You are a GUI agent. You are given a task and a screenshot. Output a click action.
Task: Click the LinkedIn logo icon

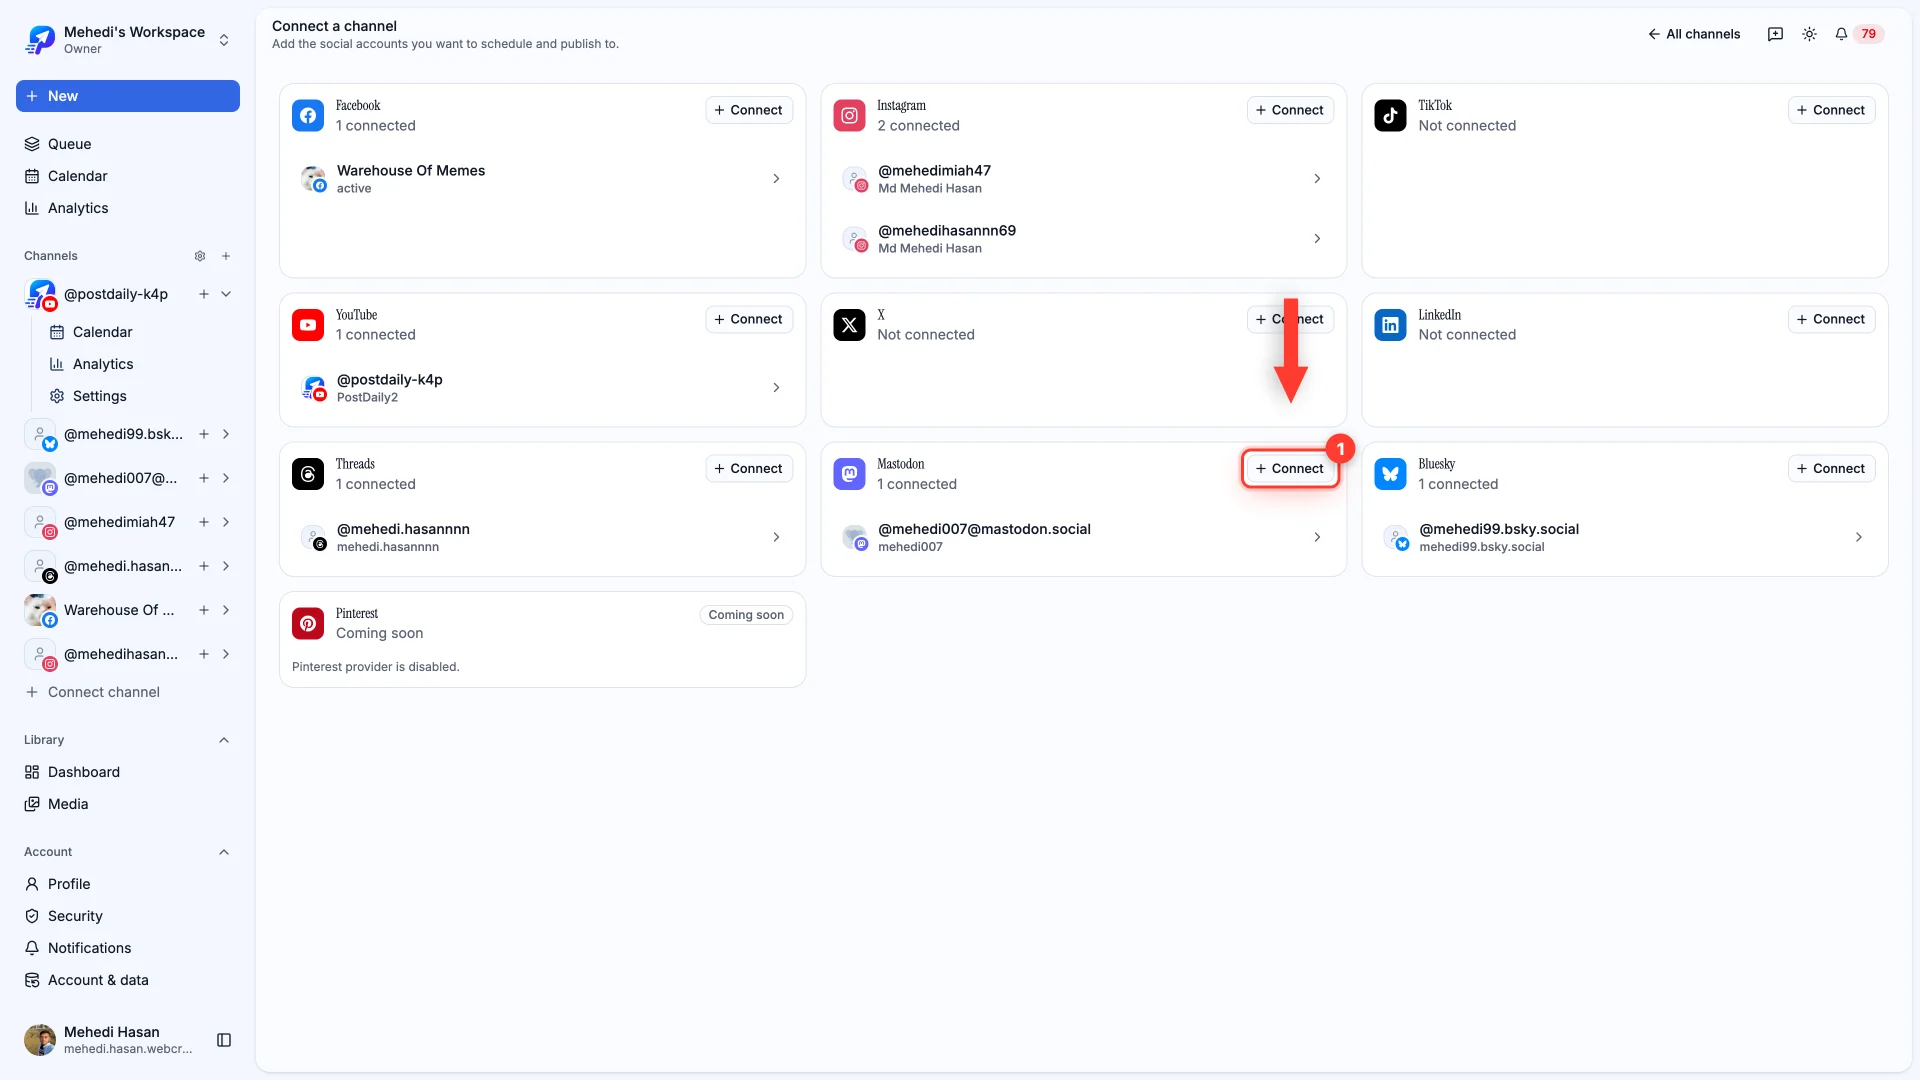[1390, 325]
